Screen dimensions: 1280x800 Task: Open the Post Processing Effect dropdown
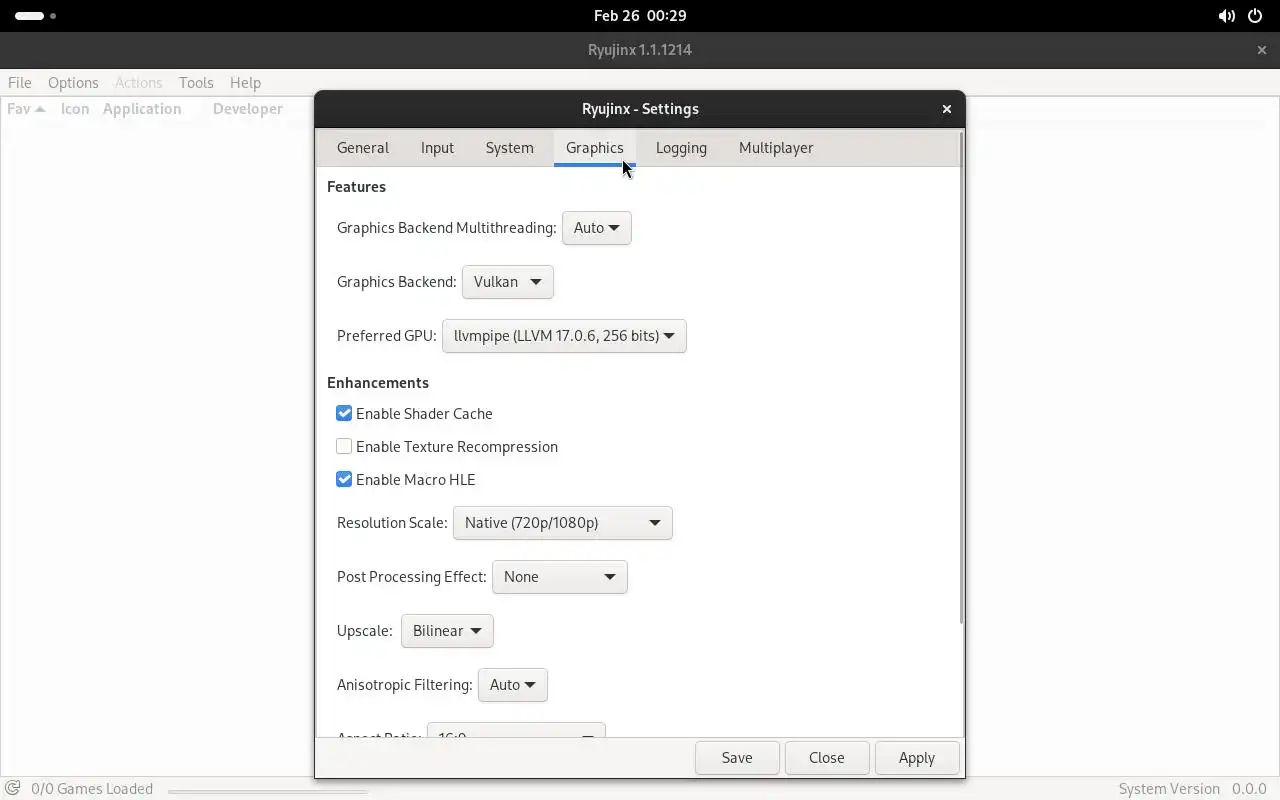560,577
